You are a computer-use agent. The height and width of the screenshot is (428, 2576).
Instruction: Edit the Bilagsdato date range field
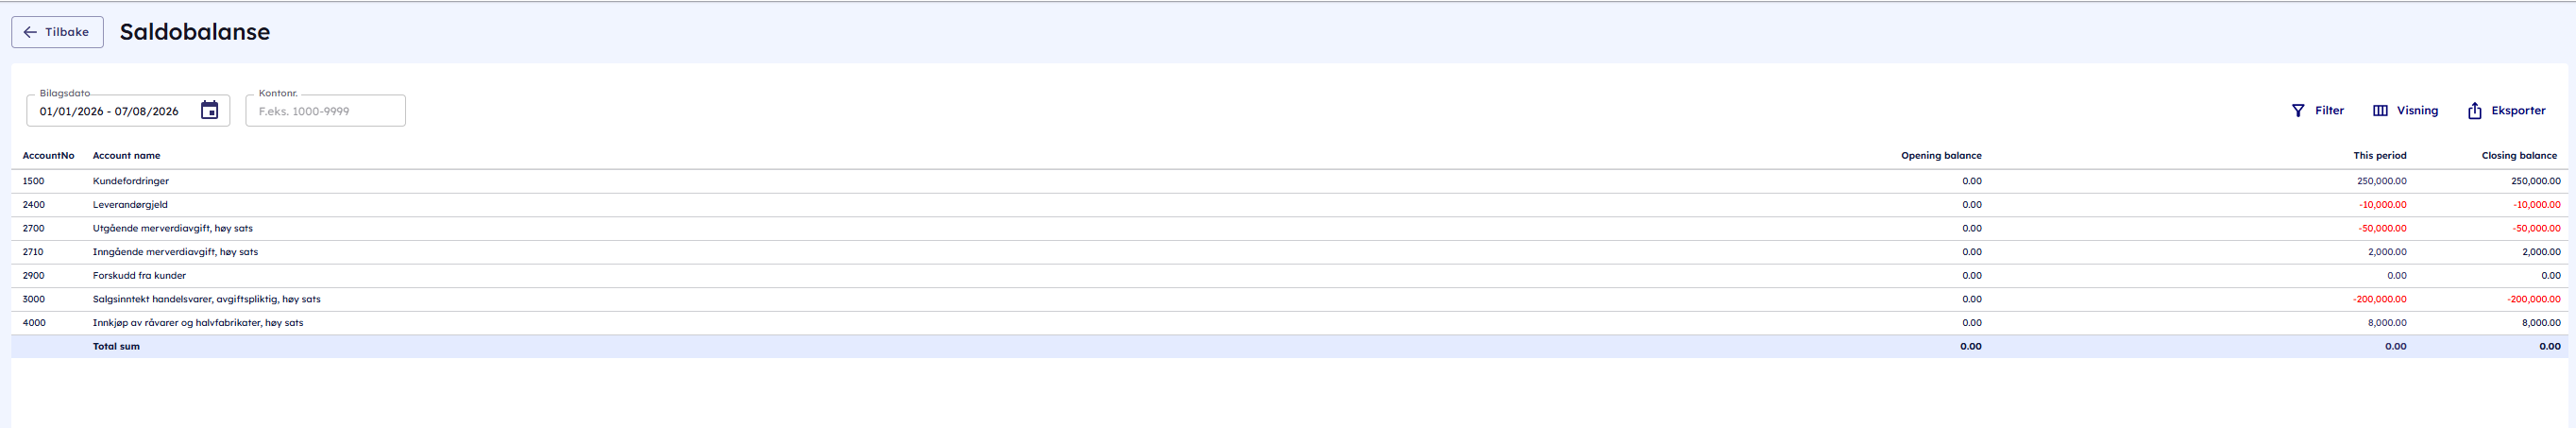tap(128, 111)
